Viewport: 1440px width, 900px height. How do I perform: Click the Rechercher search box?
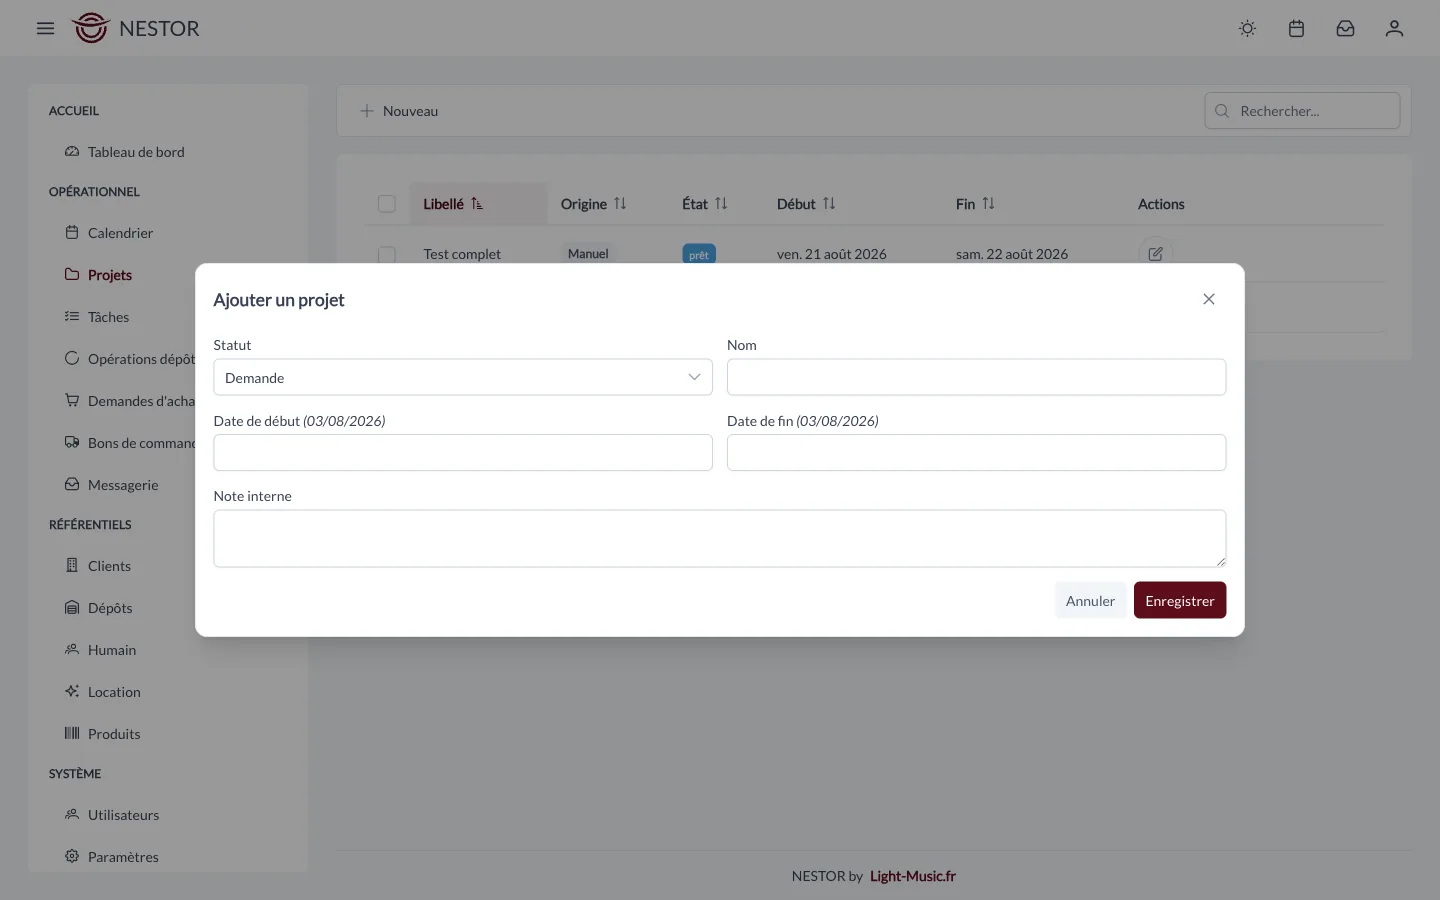pos(1302,111)
